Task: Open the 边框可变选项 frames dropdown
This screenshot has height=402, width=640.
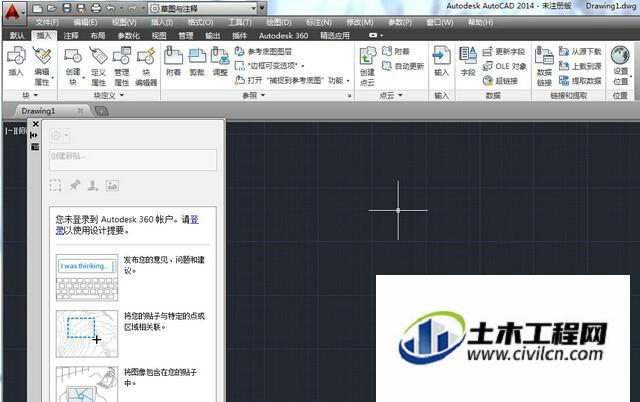Action: coord(270,66)
